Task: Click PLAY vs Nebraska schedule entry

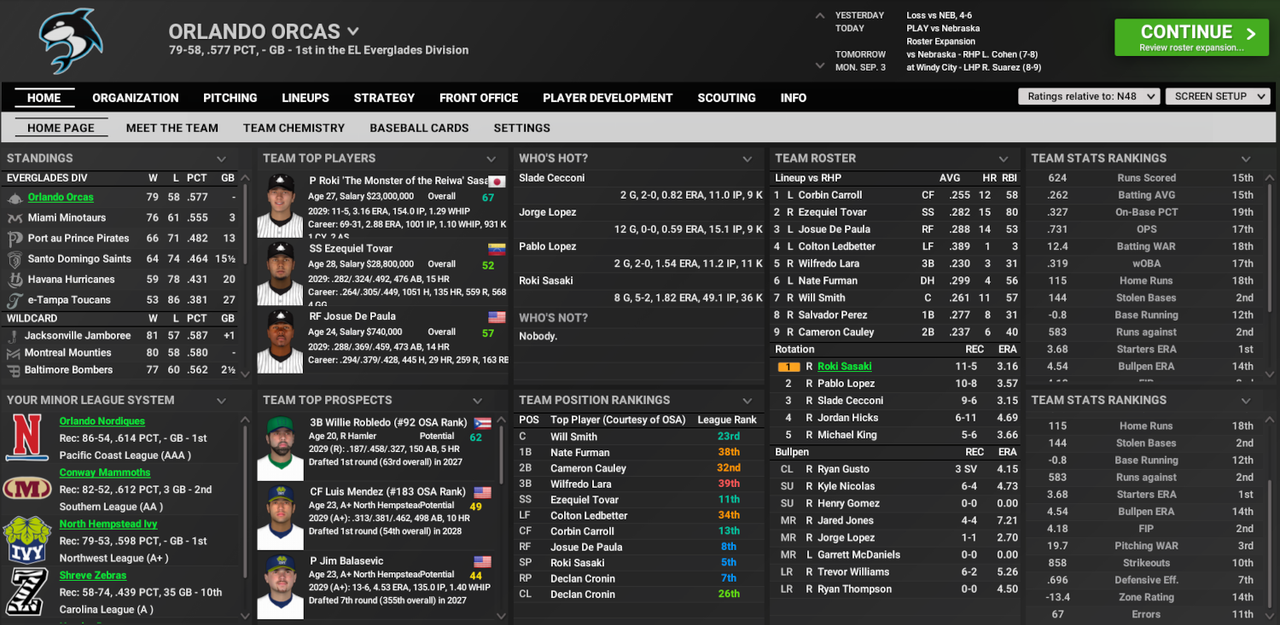Action: pyautogui.click(x=943, y=29)
